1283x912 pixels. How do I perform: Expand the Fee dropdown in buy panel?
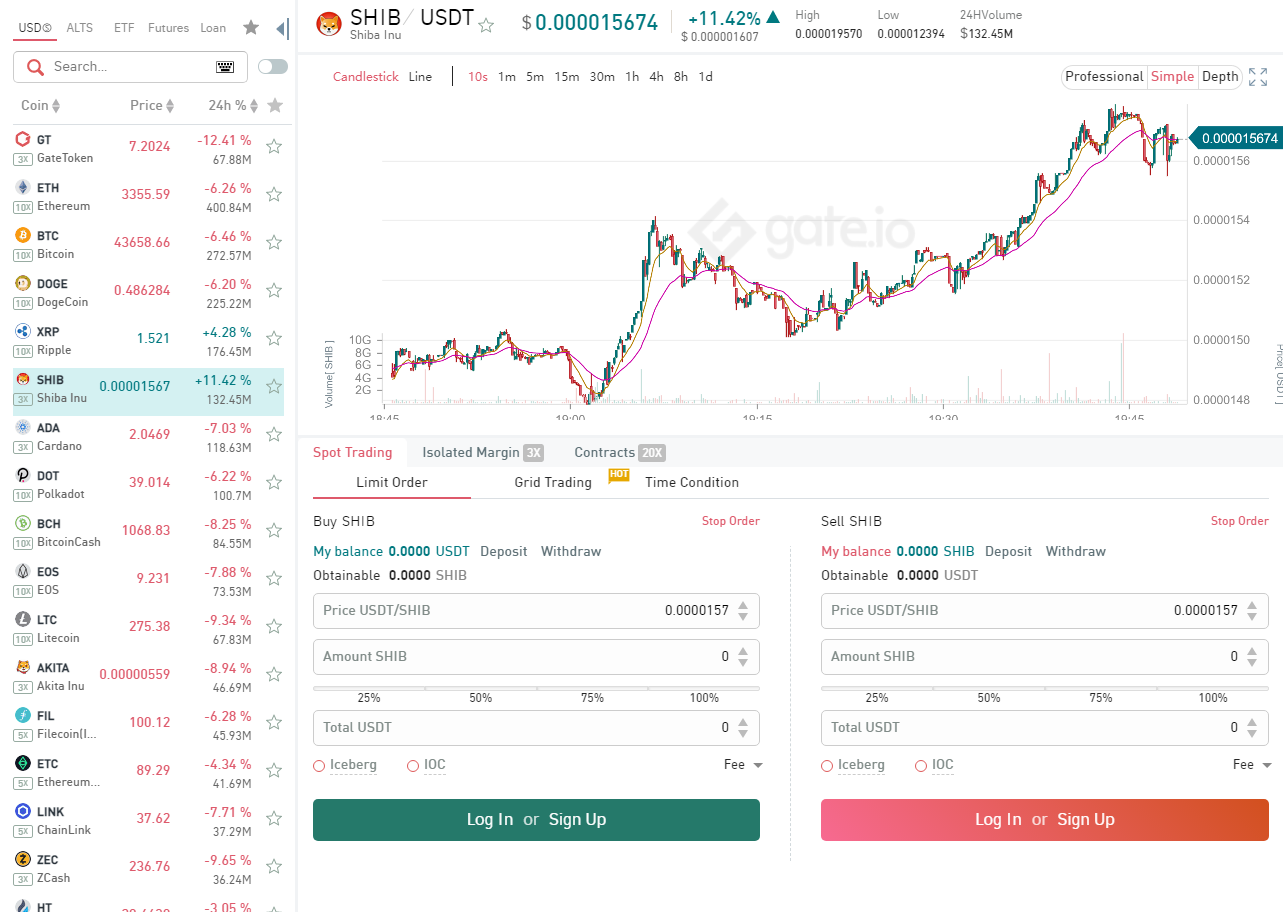(x=743, y=765)
